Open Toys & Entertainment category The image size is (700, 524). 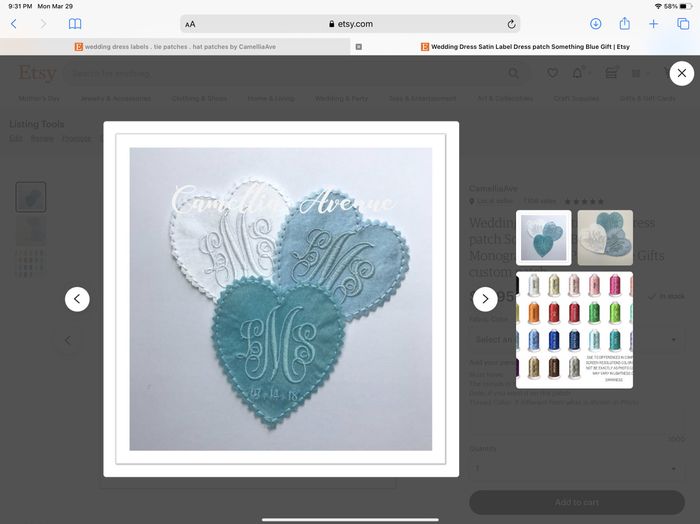(x=422, y=98)
